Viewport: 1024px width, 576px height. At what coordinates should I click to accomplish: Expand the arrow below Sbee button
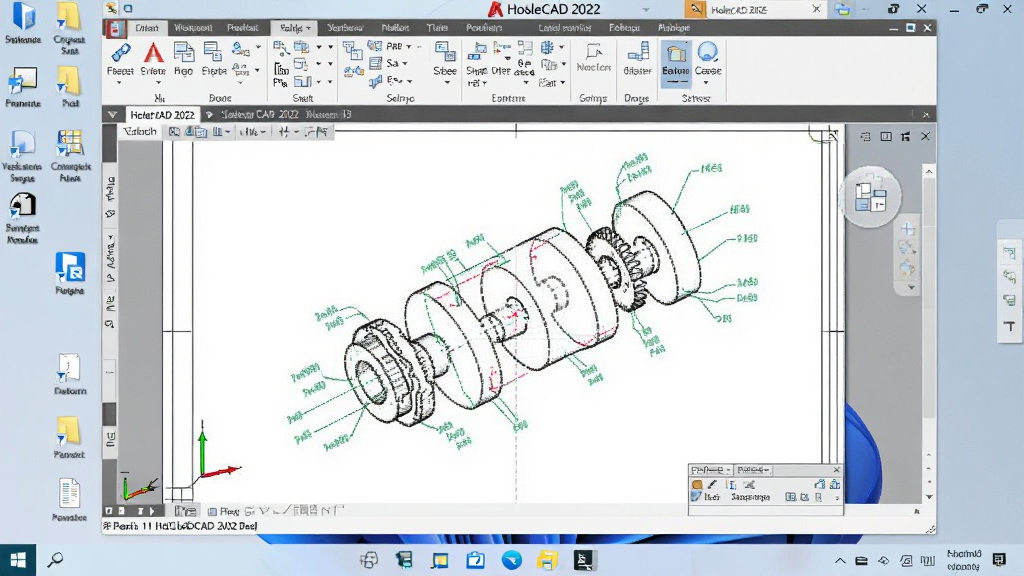(x=447, y=83)
